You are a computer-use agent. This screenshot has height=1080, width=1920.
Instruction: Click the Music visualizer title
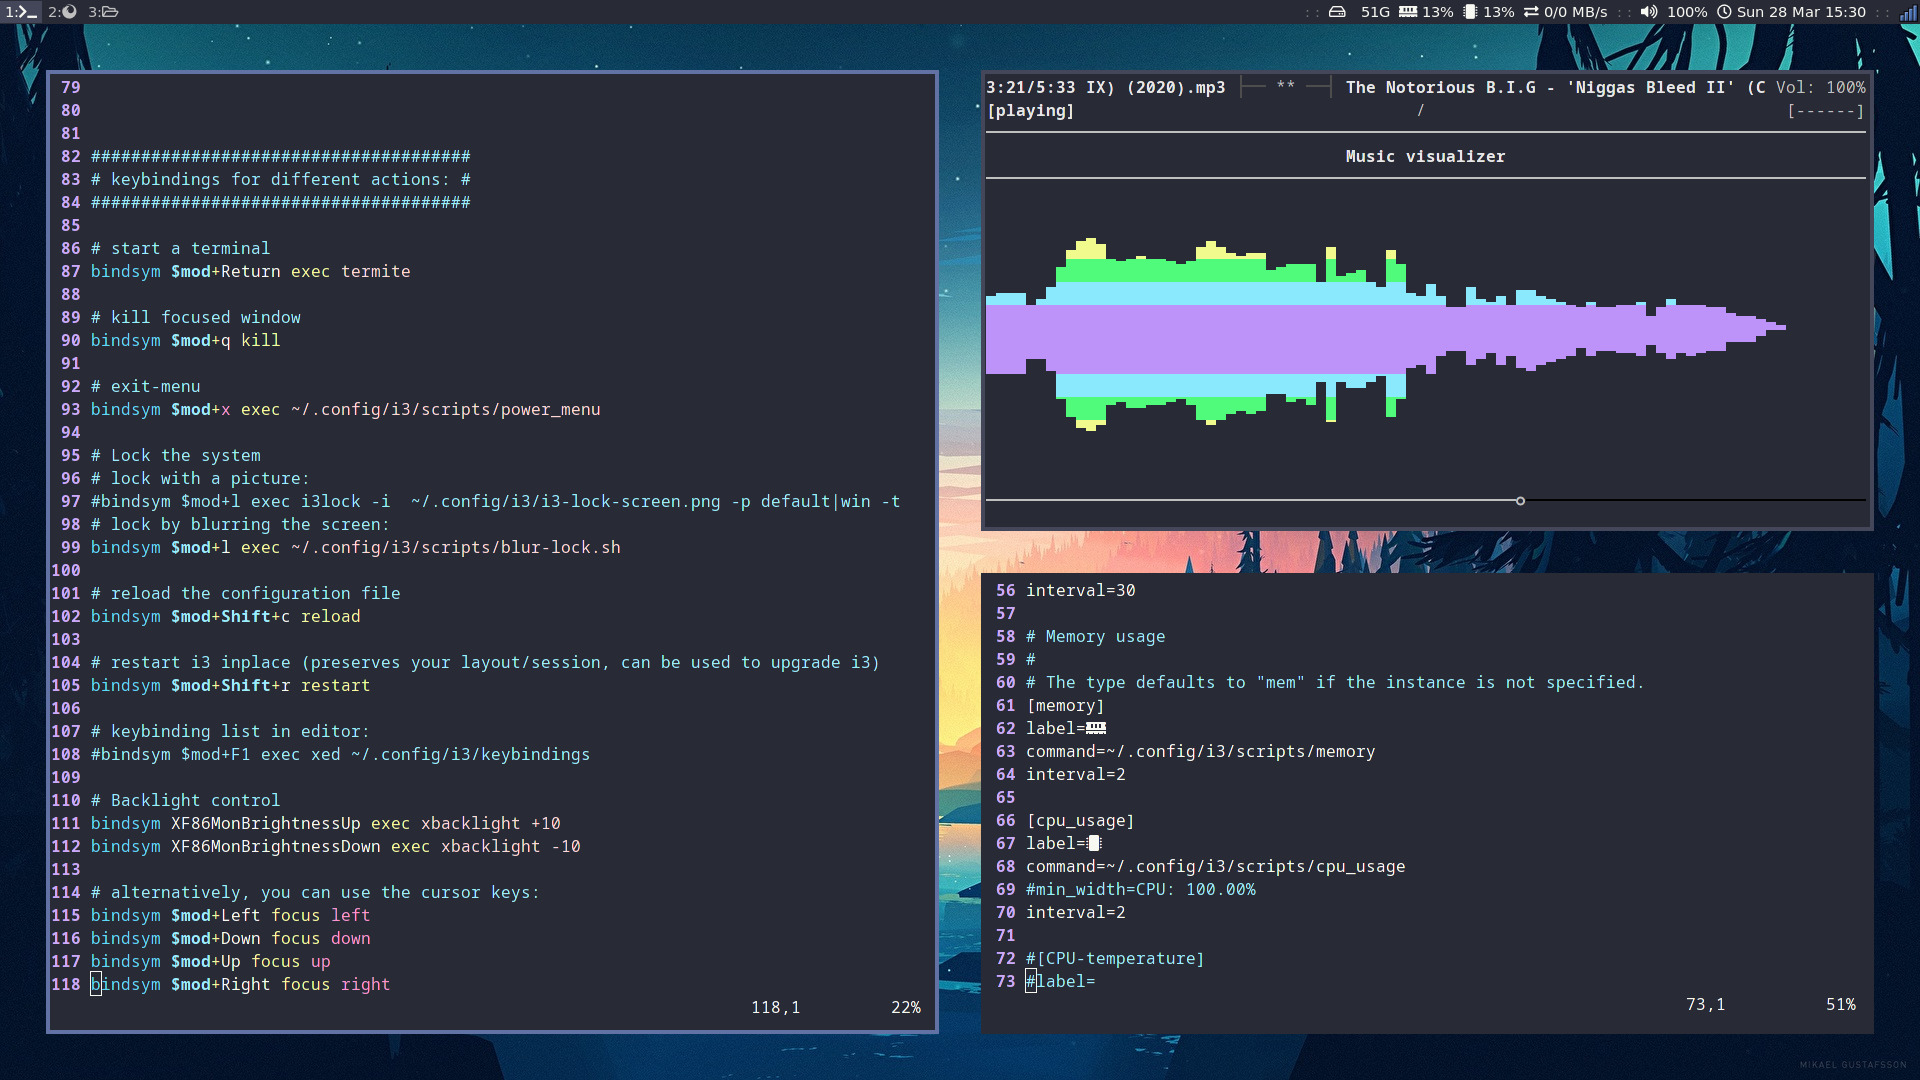(1425, 156)
